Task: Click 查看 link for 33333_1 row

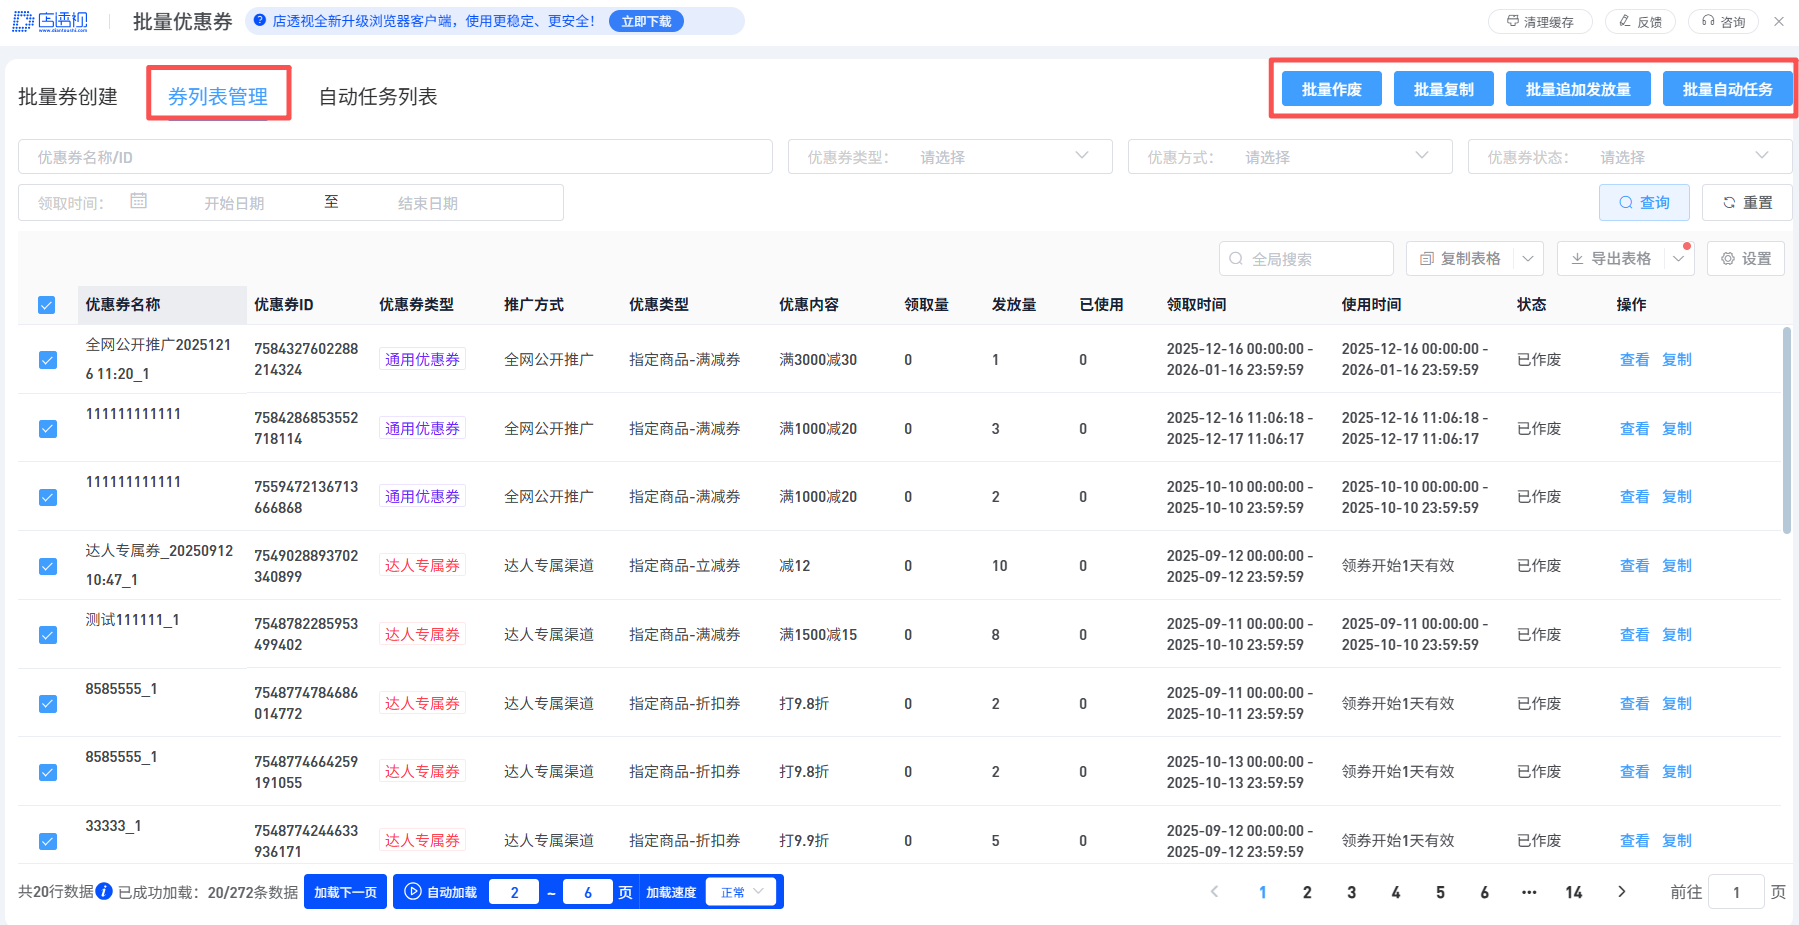Action: pos(1634,841)
